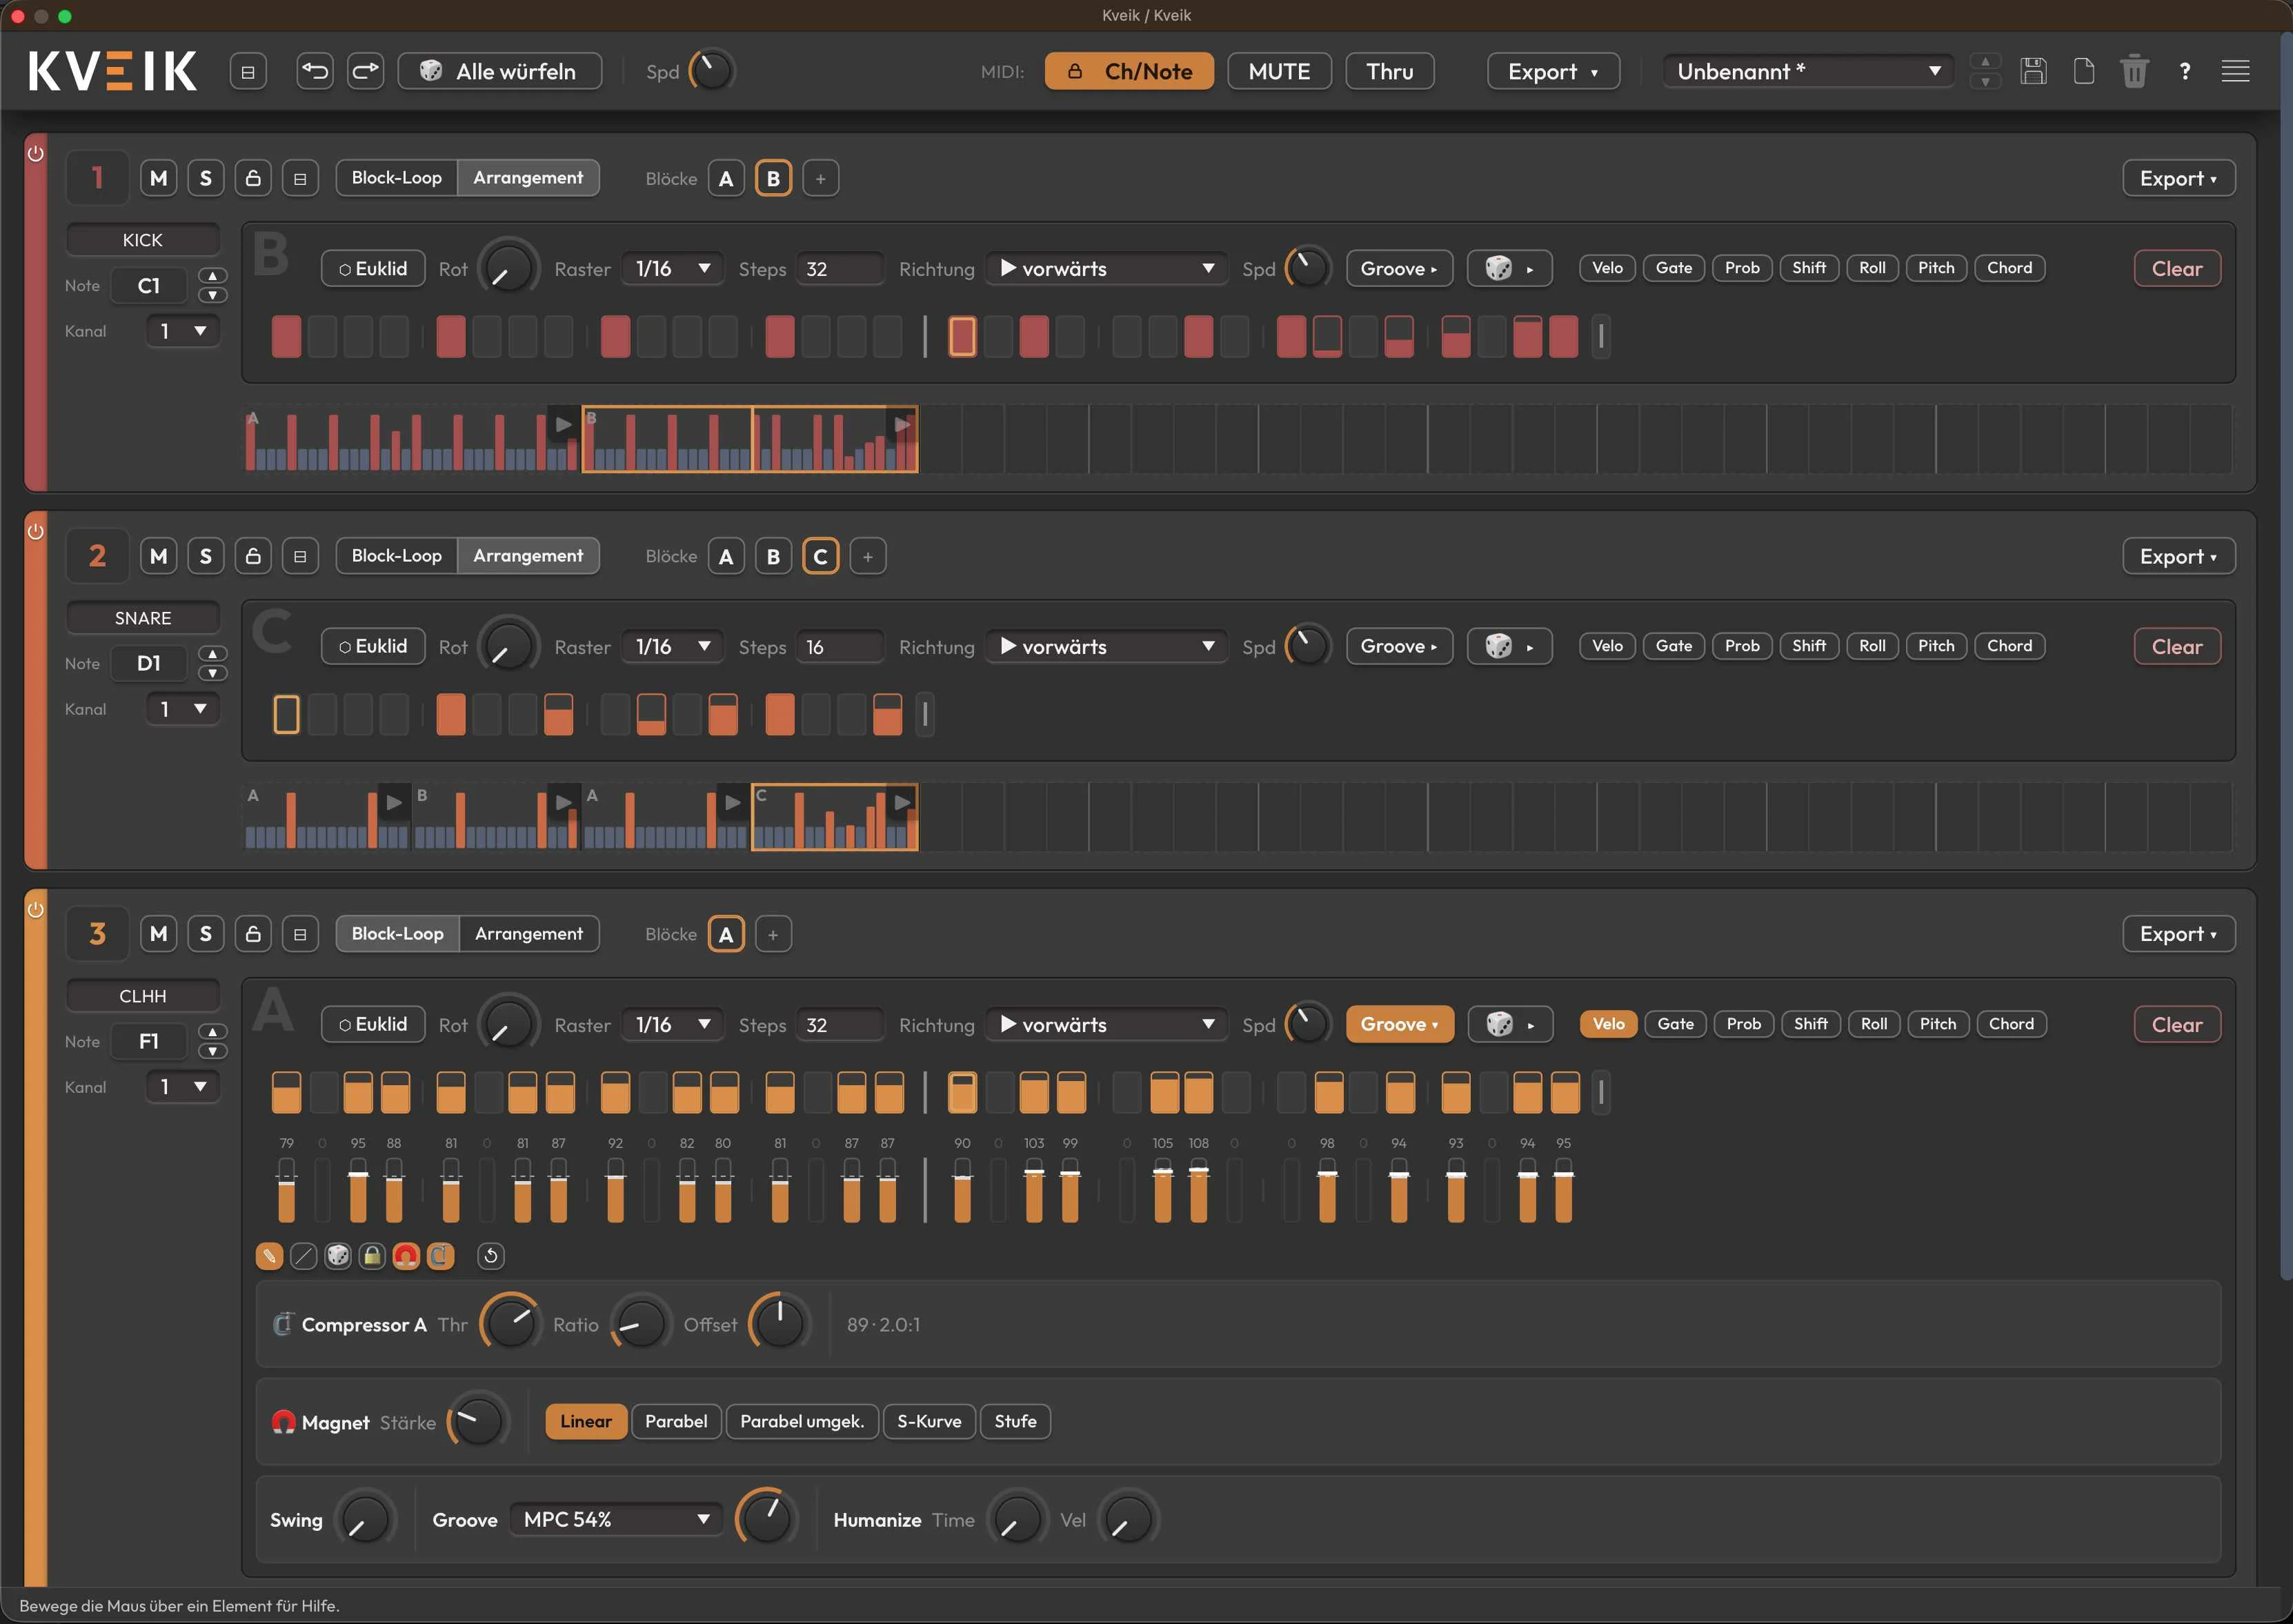
Task: Solo track 3 with the S button
Action: point(205,934)
